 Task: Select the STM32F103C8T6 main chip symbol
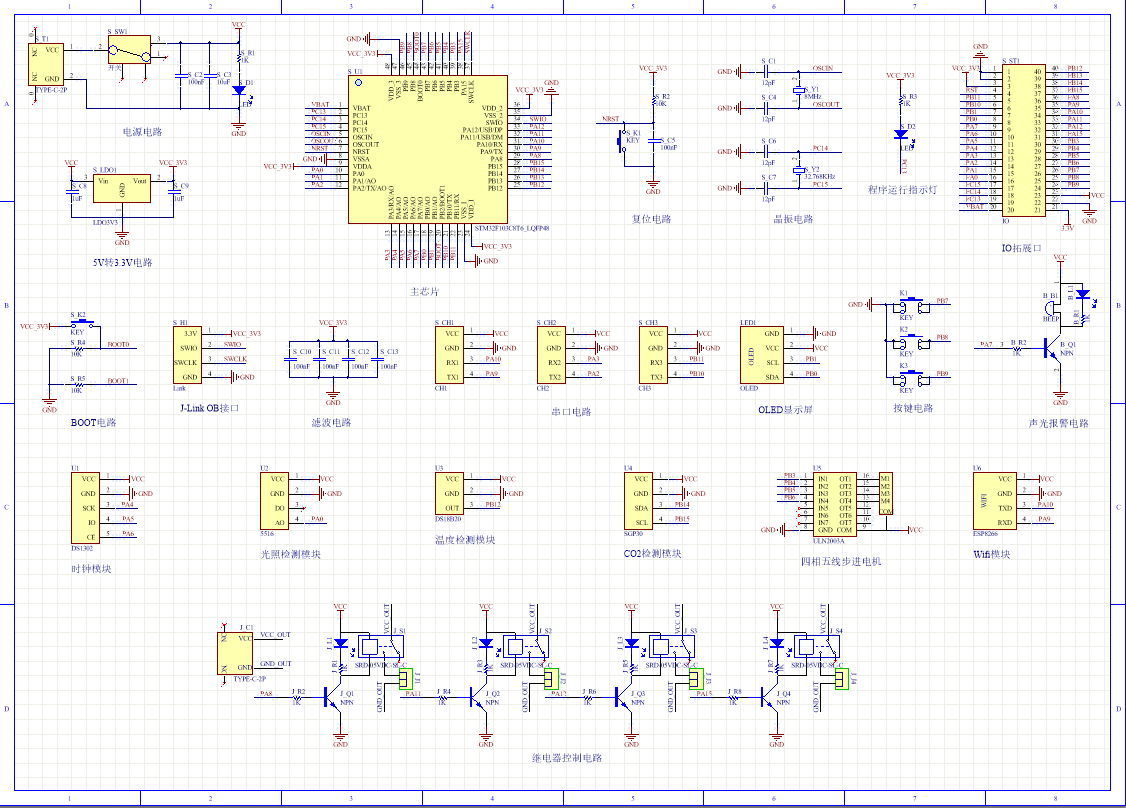click(428, 149)
